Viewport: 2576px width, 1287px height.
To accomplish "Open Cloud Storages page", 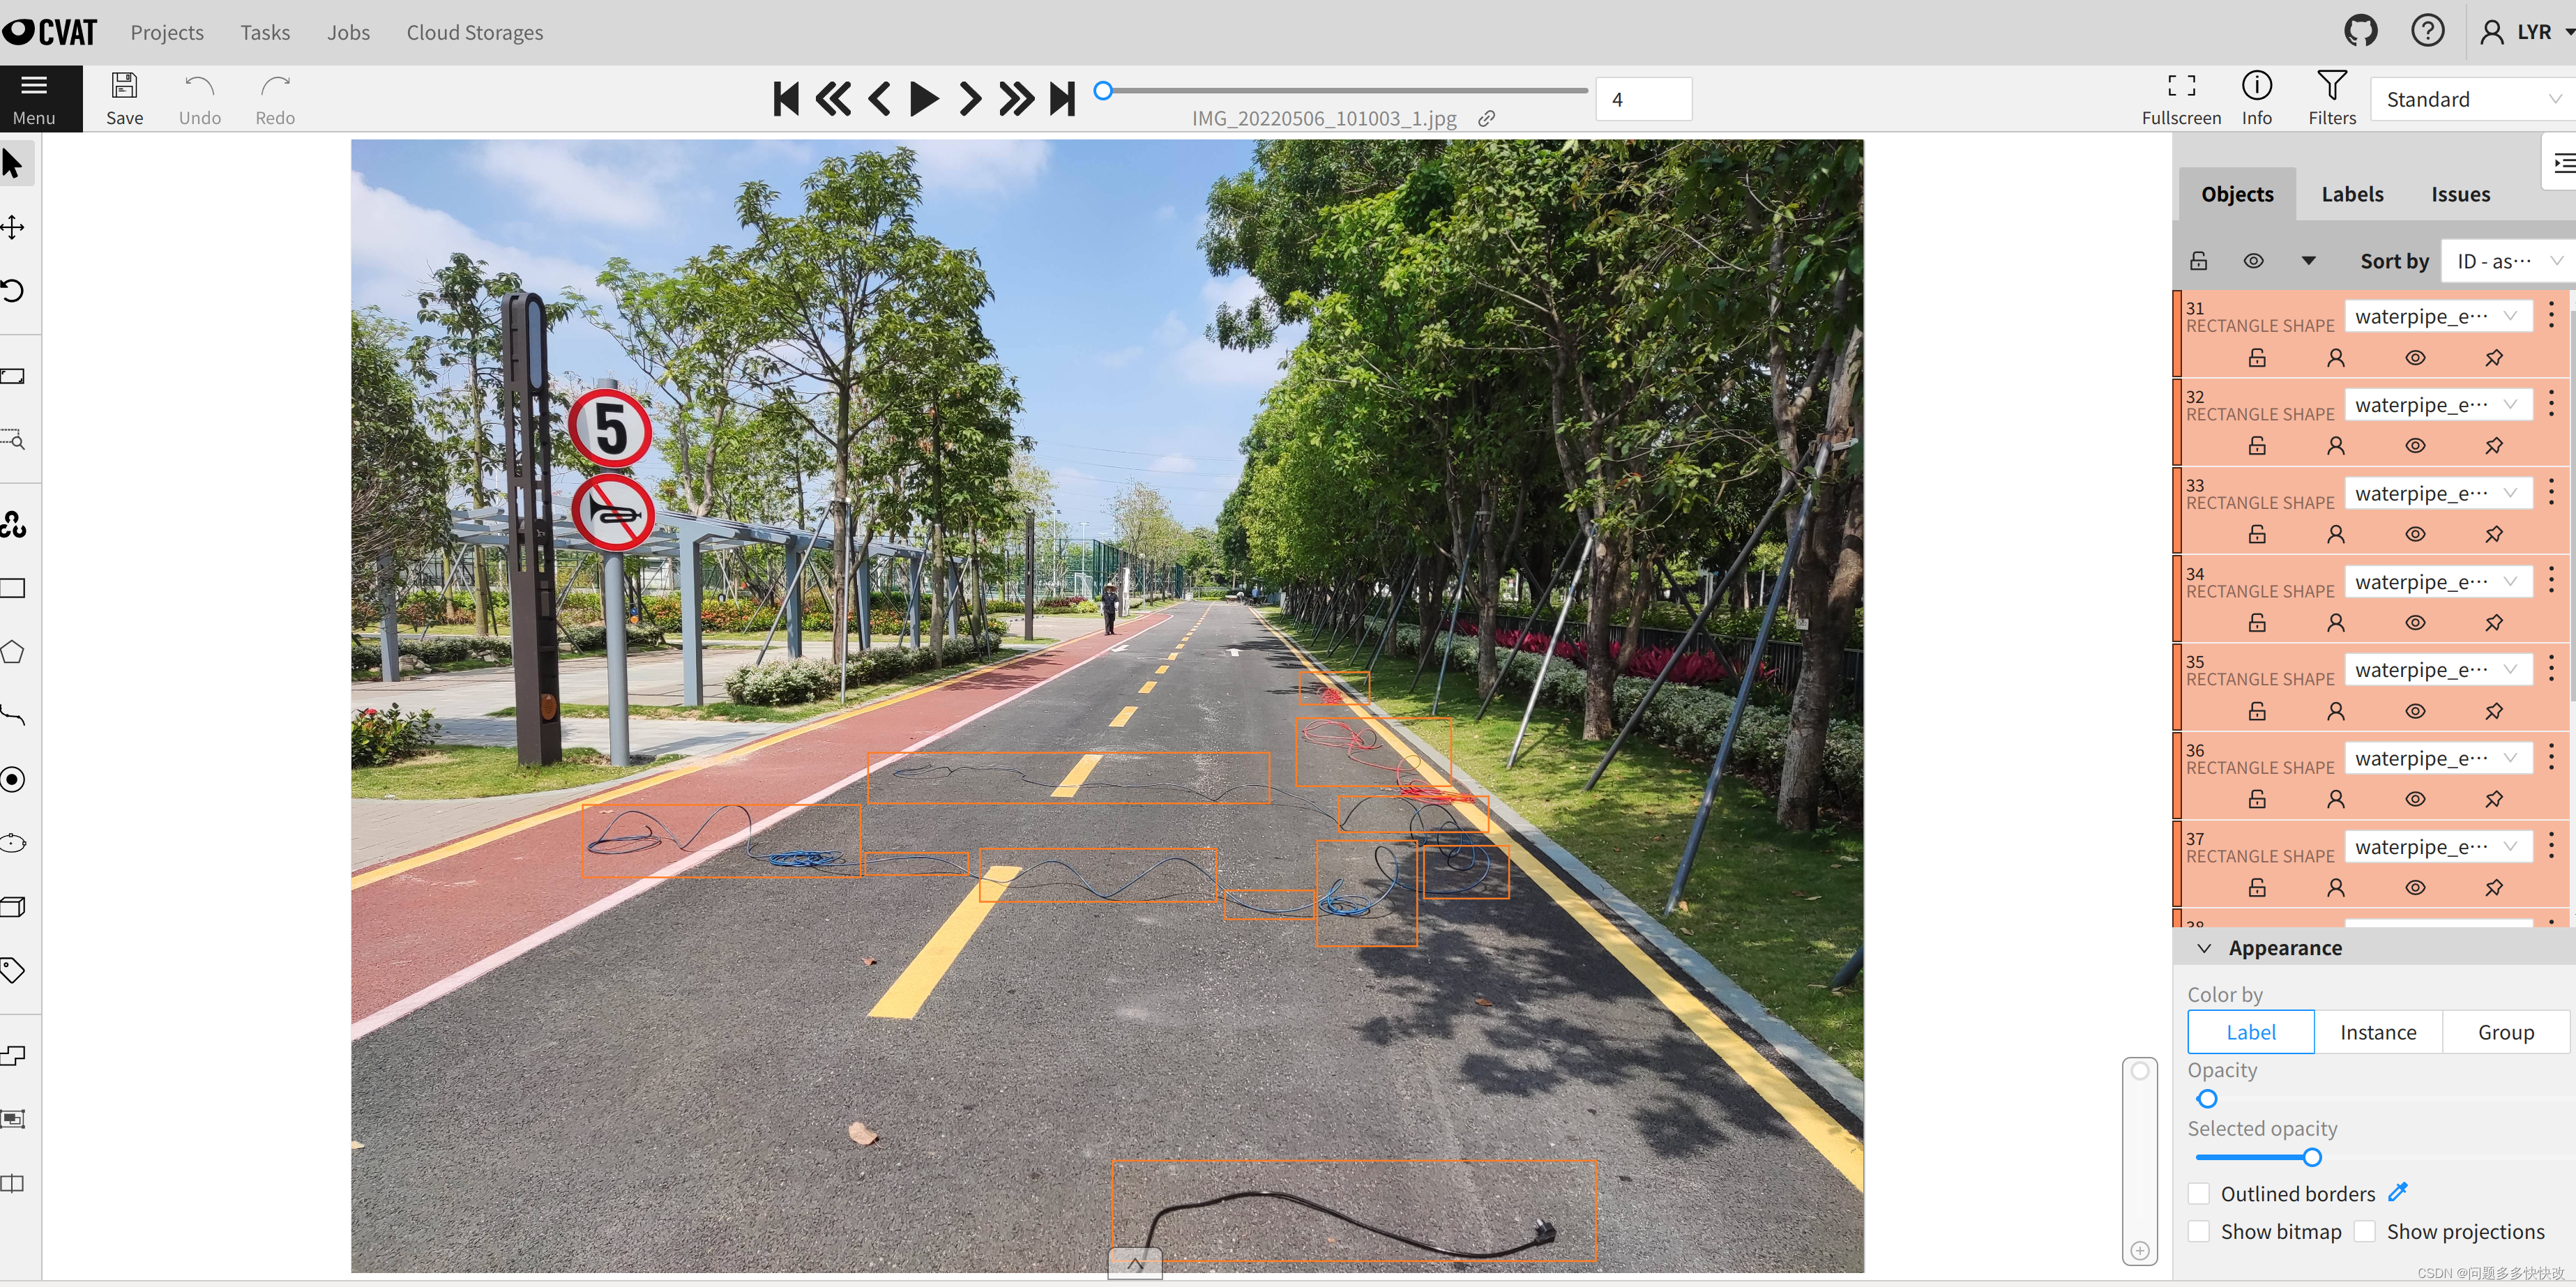I will [x=475, y=32].
